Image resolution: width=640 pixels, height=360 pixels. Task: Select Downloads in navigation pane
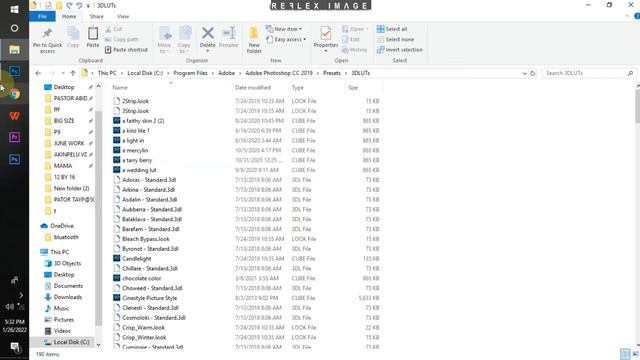(x=68, y=297)
